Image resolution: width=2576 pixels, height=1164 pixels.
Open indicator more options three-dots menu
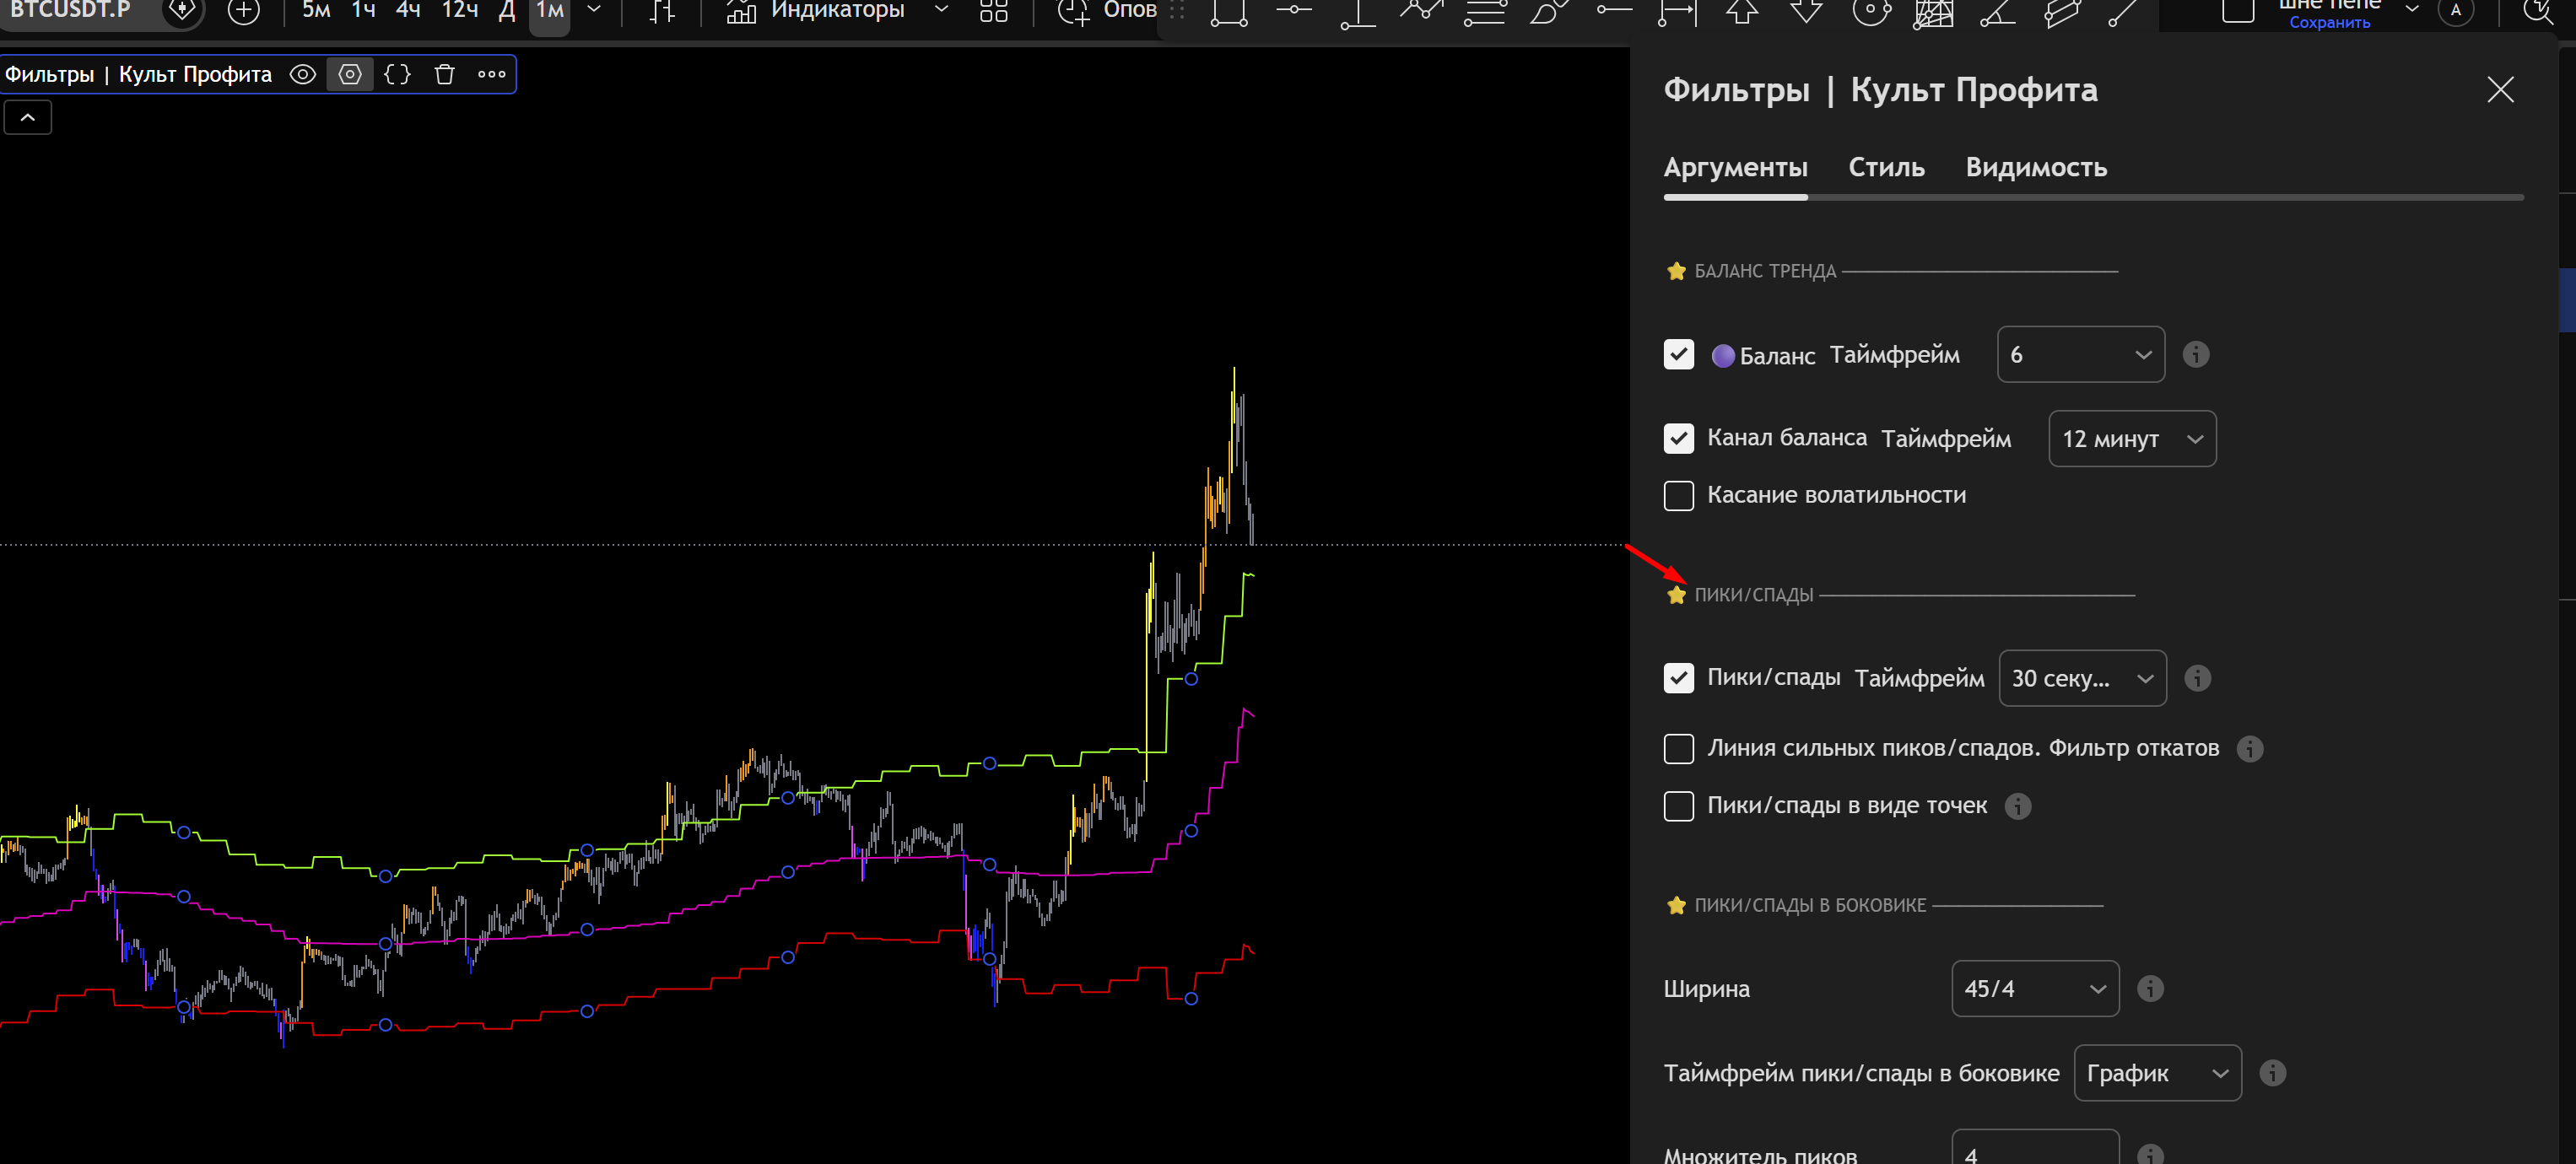[491, 74]
